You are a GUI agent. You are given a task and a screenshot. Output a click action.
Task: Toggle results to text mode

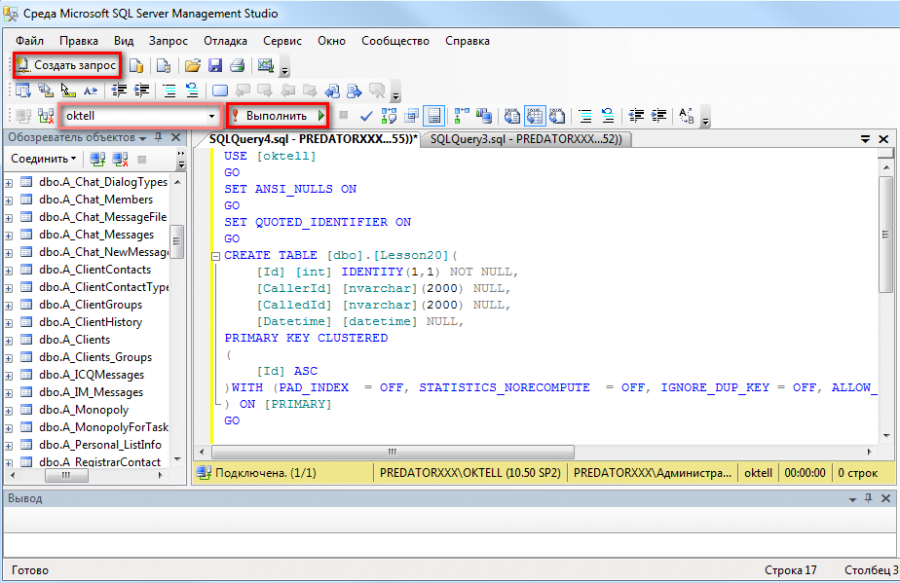click(510, 114)
